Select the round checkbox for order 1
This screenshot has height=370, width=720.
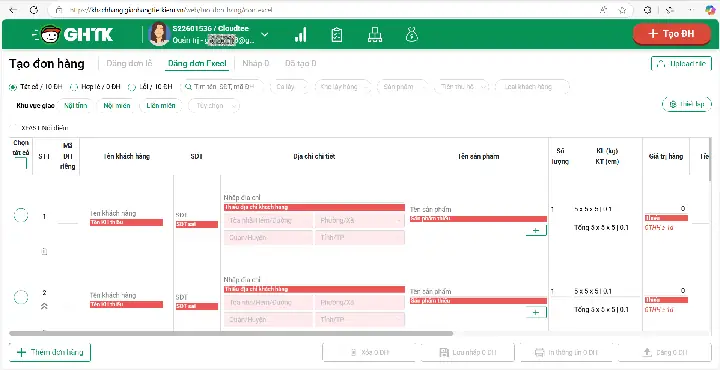[21, 215]
